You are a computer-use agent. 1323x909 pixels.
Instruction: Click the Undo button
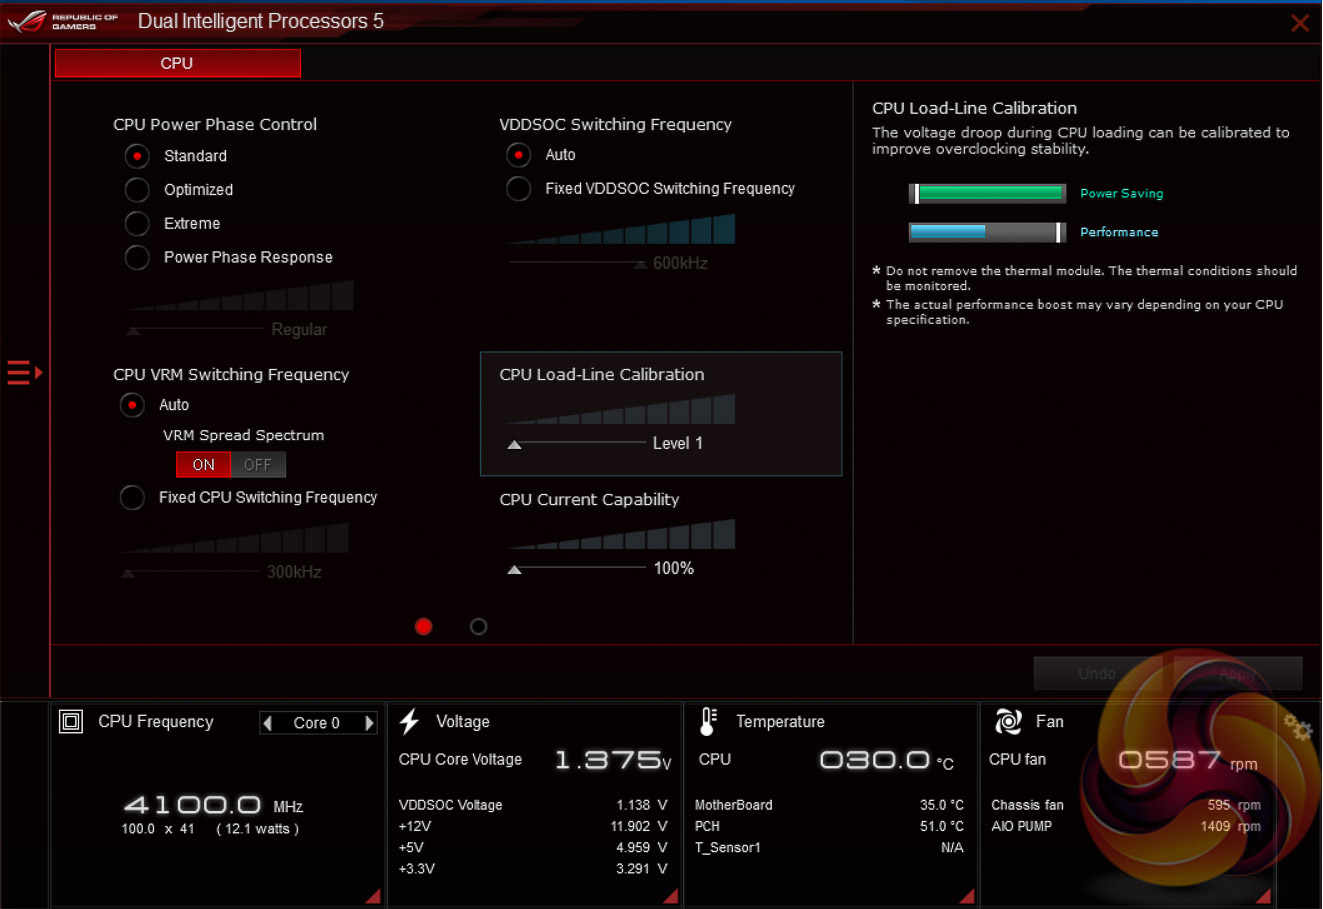click(x=1097, y=673)
